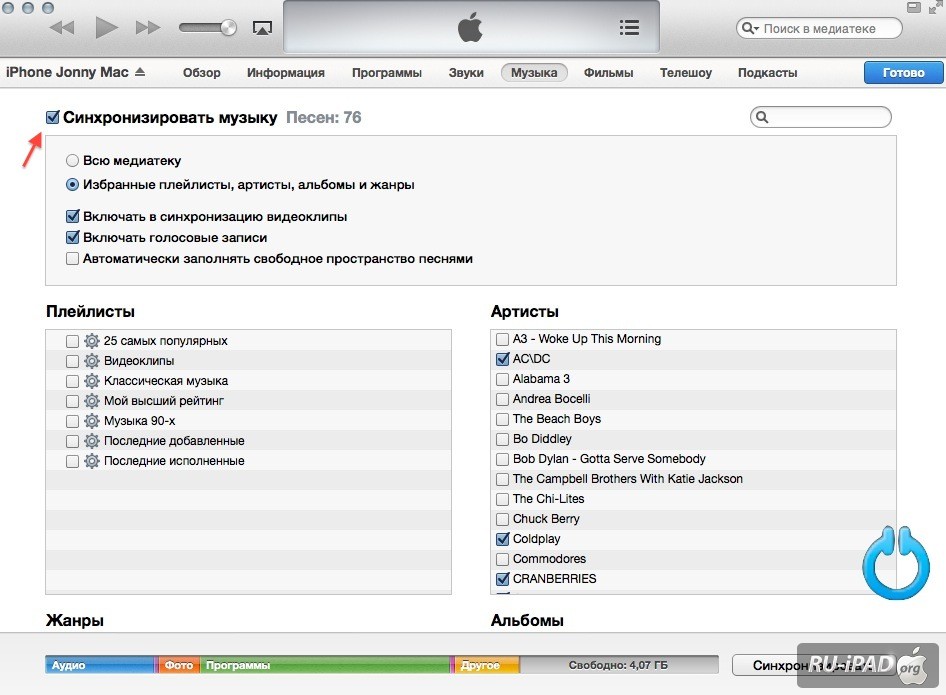Click the iPhone Jonny Mac device name
The height and width of the screenshot is (695, 946).
[x=67, y=72]
